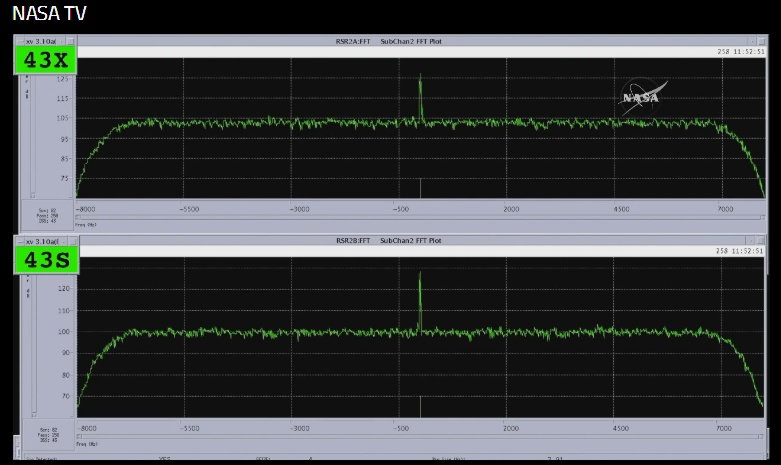Image resolution: width=781 pixels, height=465 pixels.
Task: Click the Freq (Hz) axis caption in RSR2A window
Action: [86, 225]
